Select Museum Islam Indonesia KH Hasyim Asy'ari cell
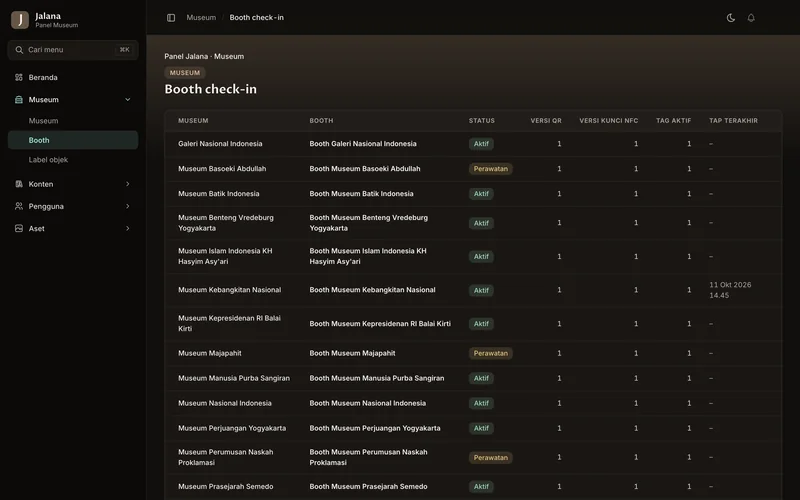 225,256
